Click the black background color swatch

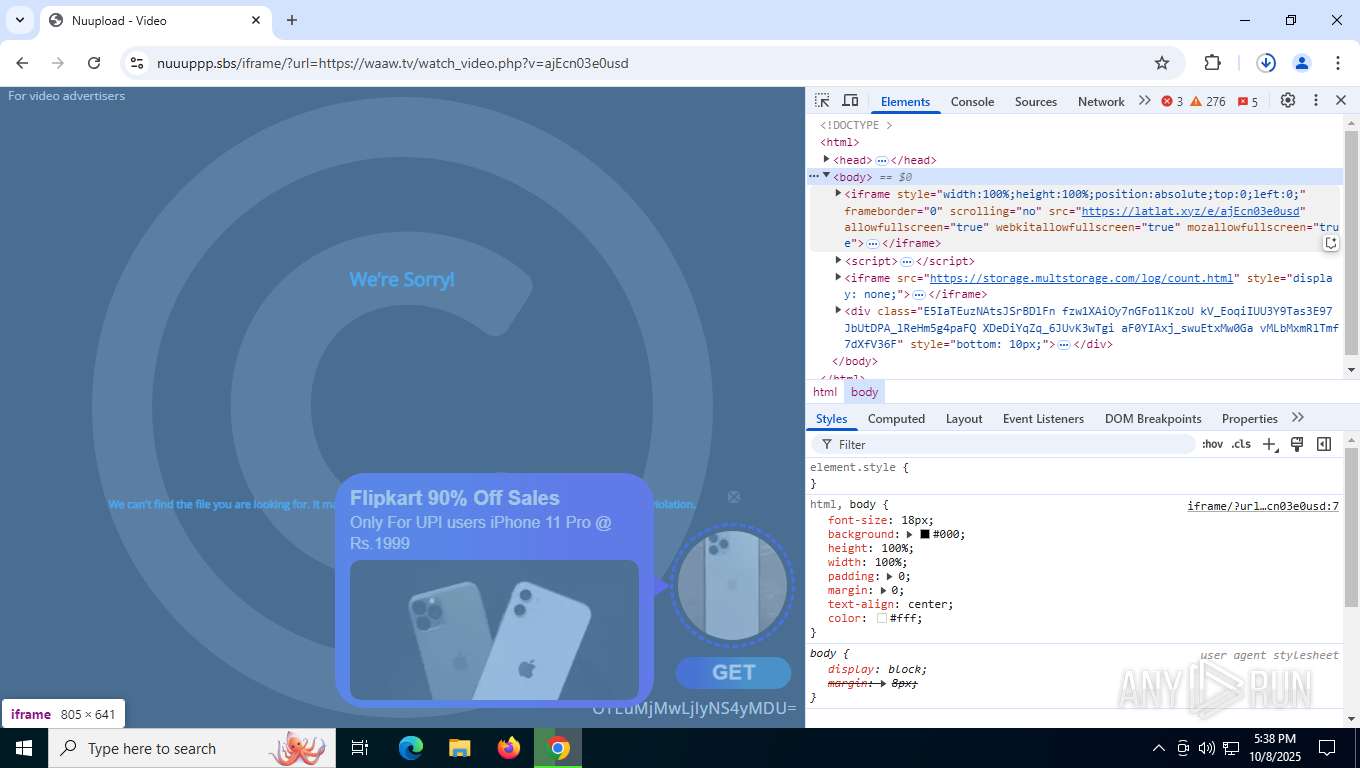pos(925,534)
